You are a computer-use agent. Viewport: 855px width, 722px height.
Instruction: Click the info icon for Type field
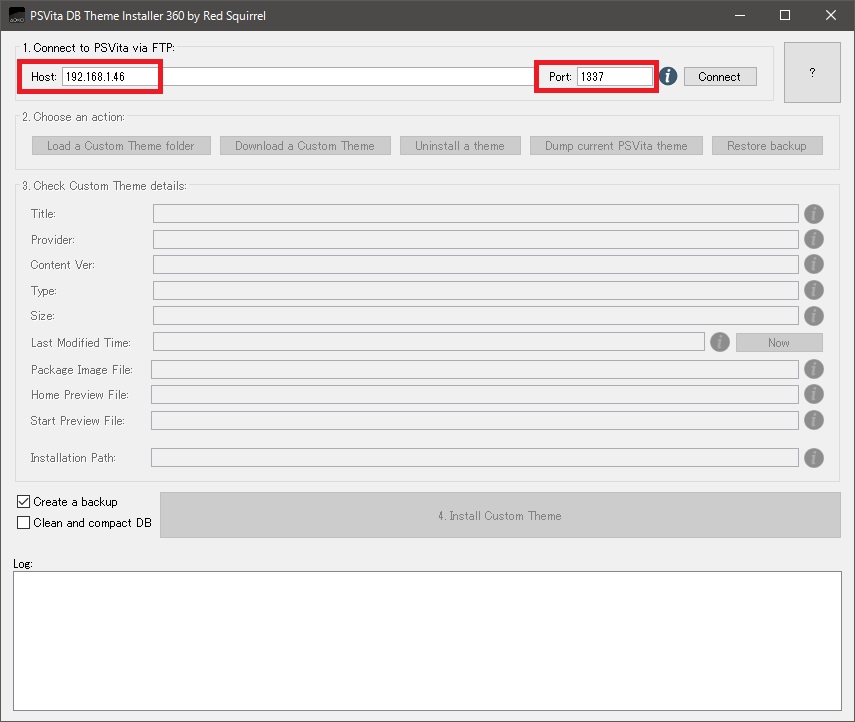click(814, 290)
